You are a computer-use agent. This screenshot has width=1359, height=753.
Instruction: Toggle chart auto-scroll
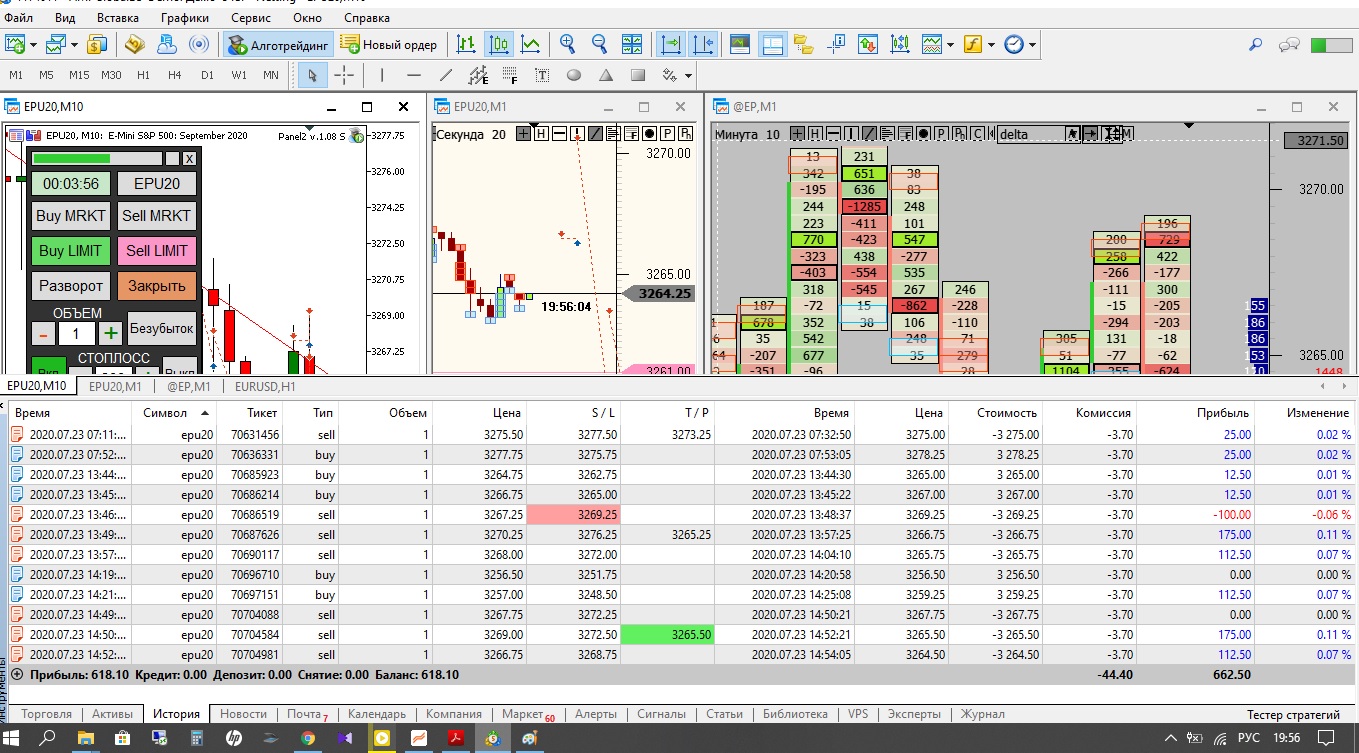tap(670, 44)
